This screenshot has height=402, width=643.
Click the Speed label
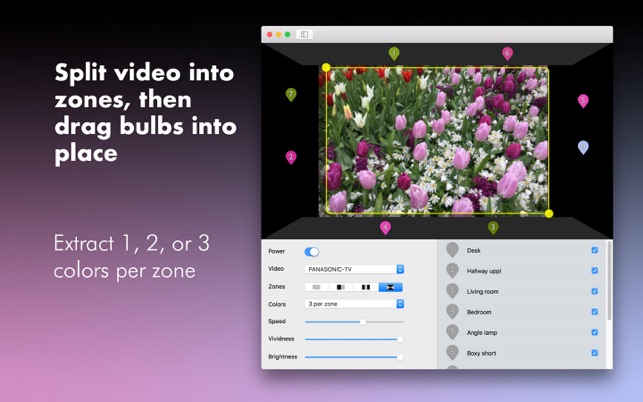277,321
